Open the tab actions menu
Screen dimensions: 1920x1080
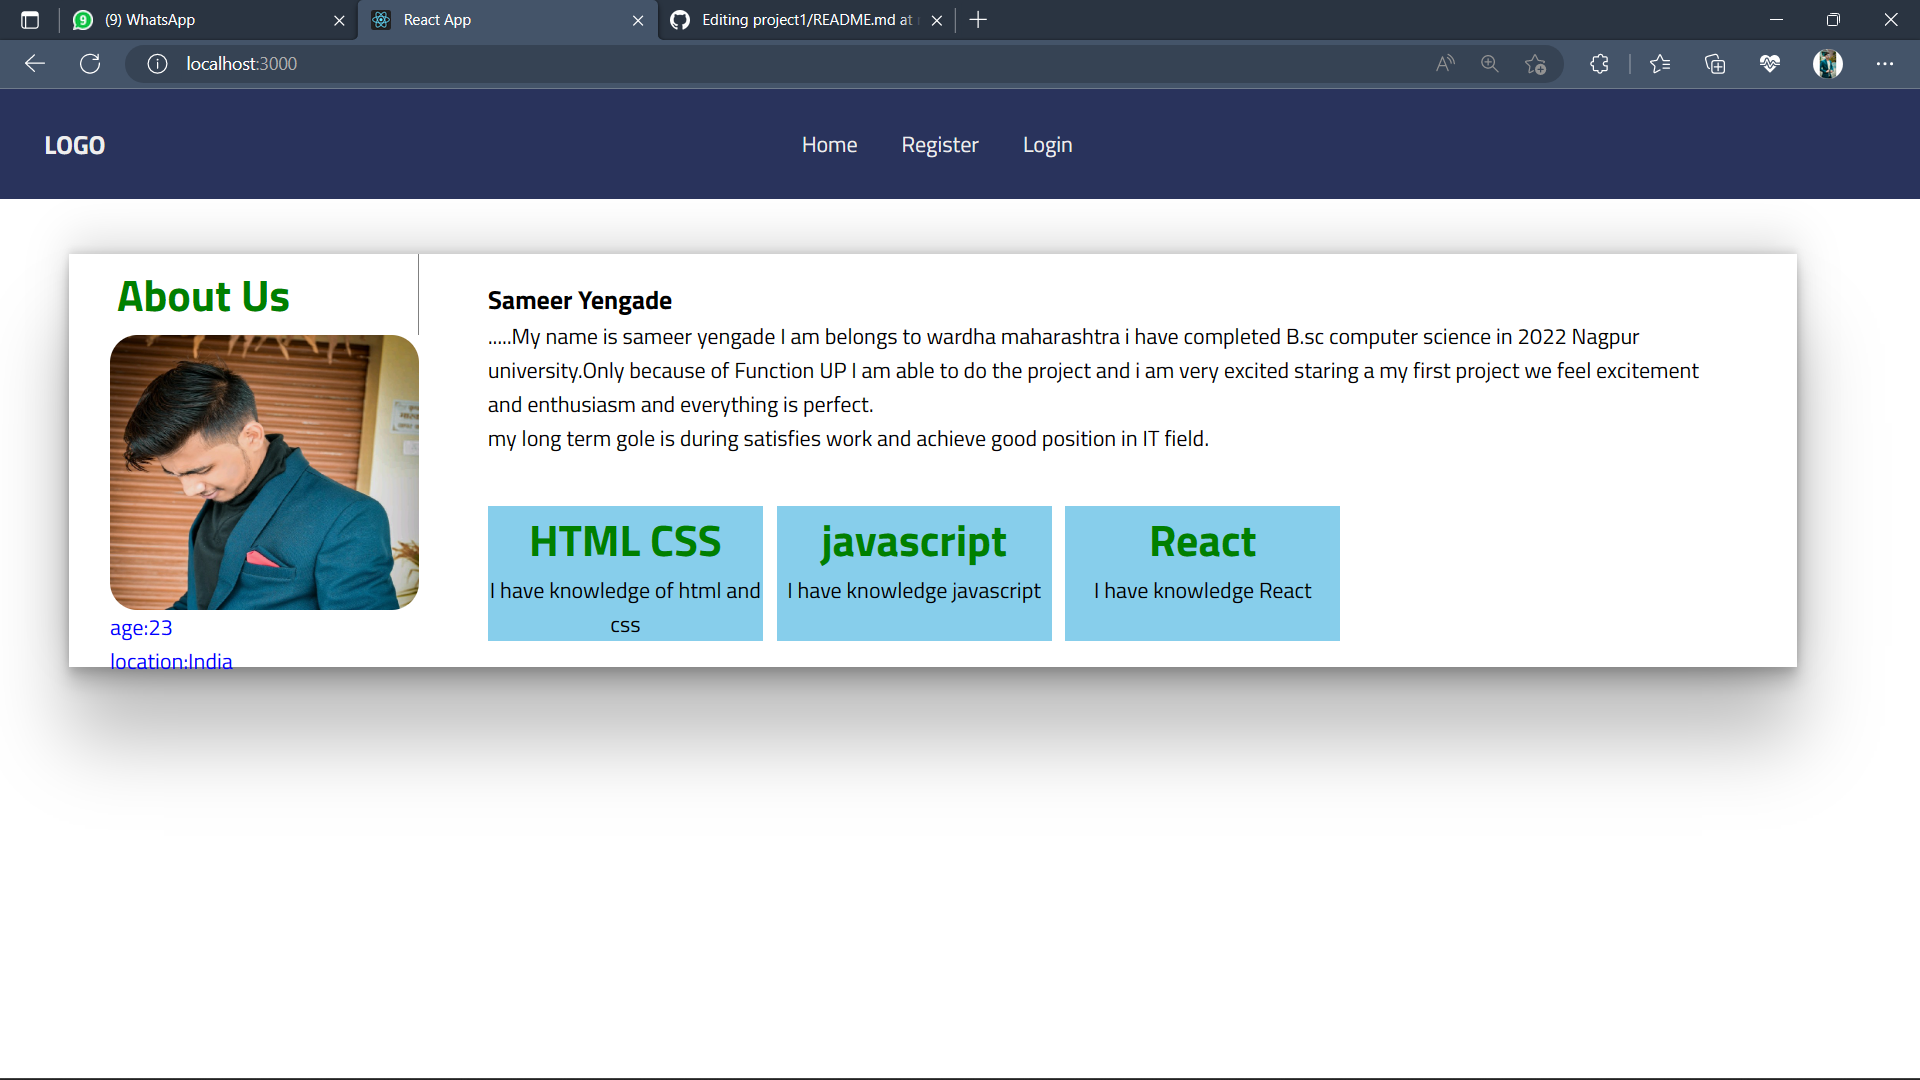click(x=29, y=19)
